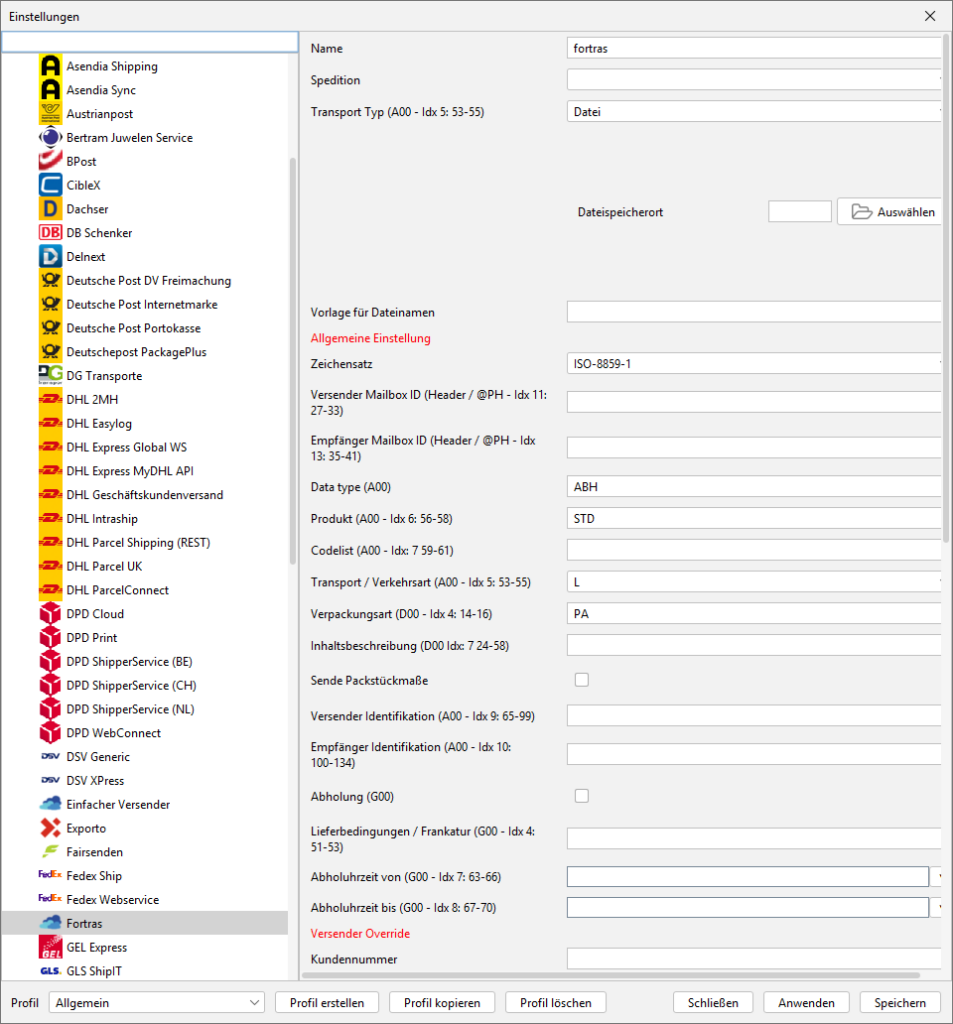Click the Austrianpost icon
Image resolution: width=953 pixels, height=1024 pixels.
coord(51,114)
